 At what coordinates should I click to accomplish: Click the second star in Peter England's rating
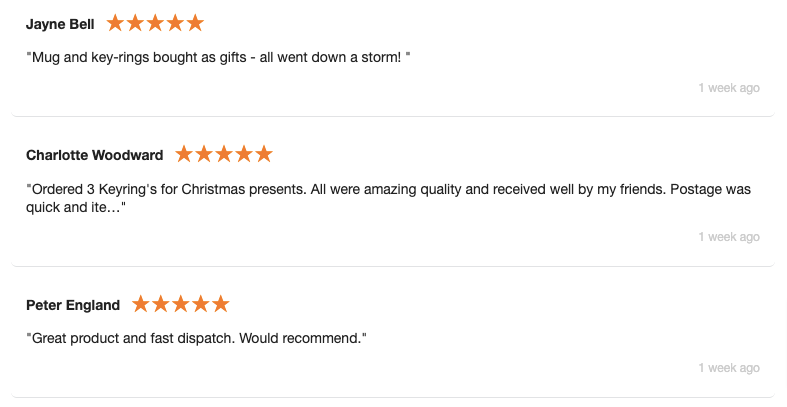click(161, 304)
